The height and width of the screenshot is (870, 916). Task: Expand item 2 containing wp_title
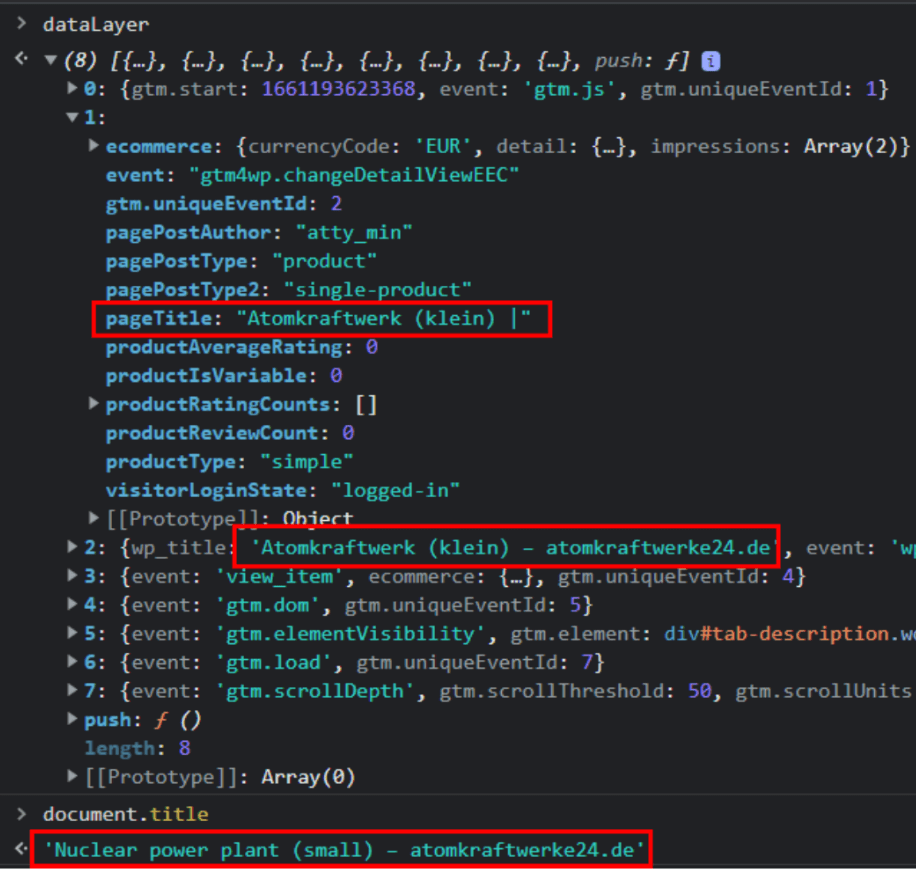coord(72,547)
